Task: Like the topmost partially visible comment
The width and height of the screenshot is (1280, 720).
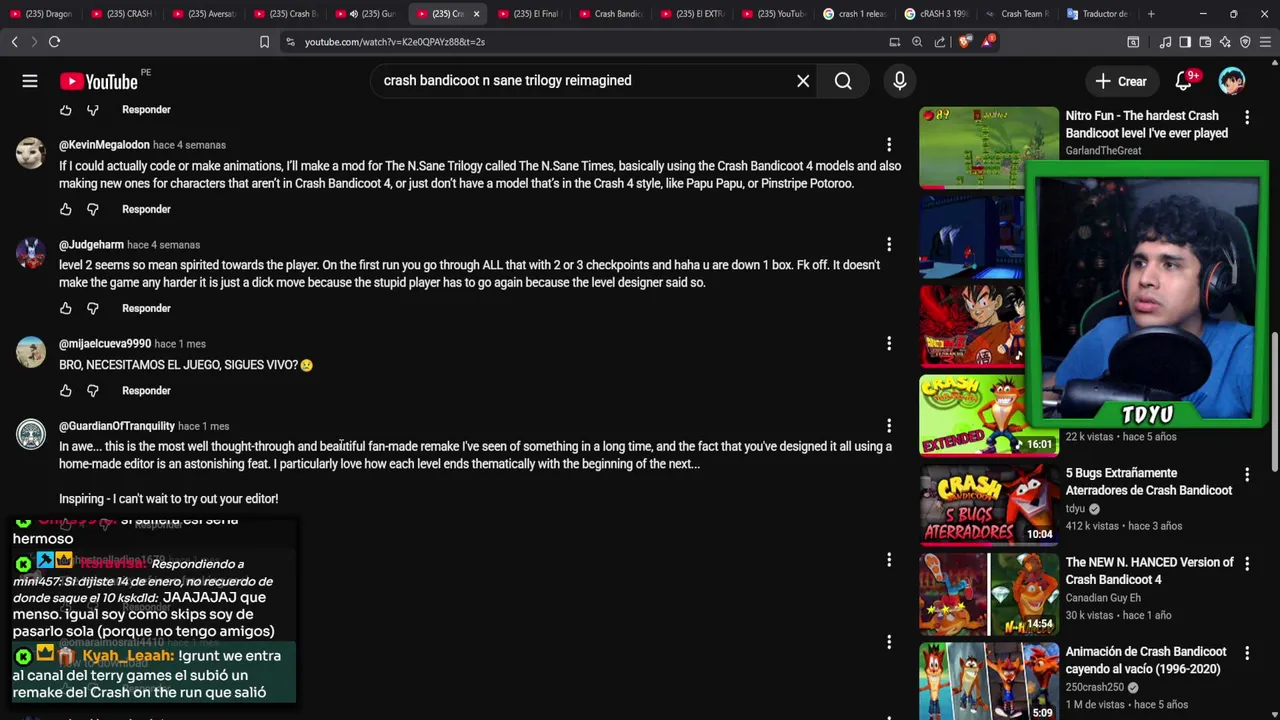Action: click(x=66, y=110)
